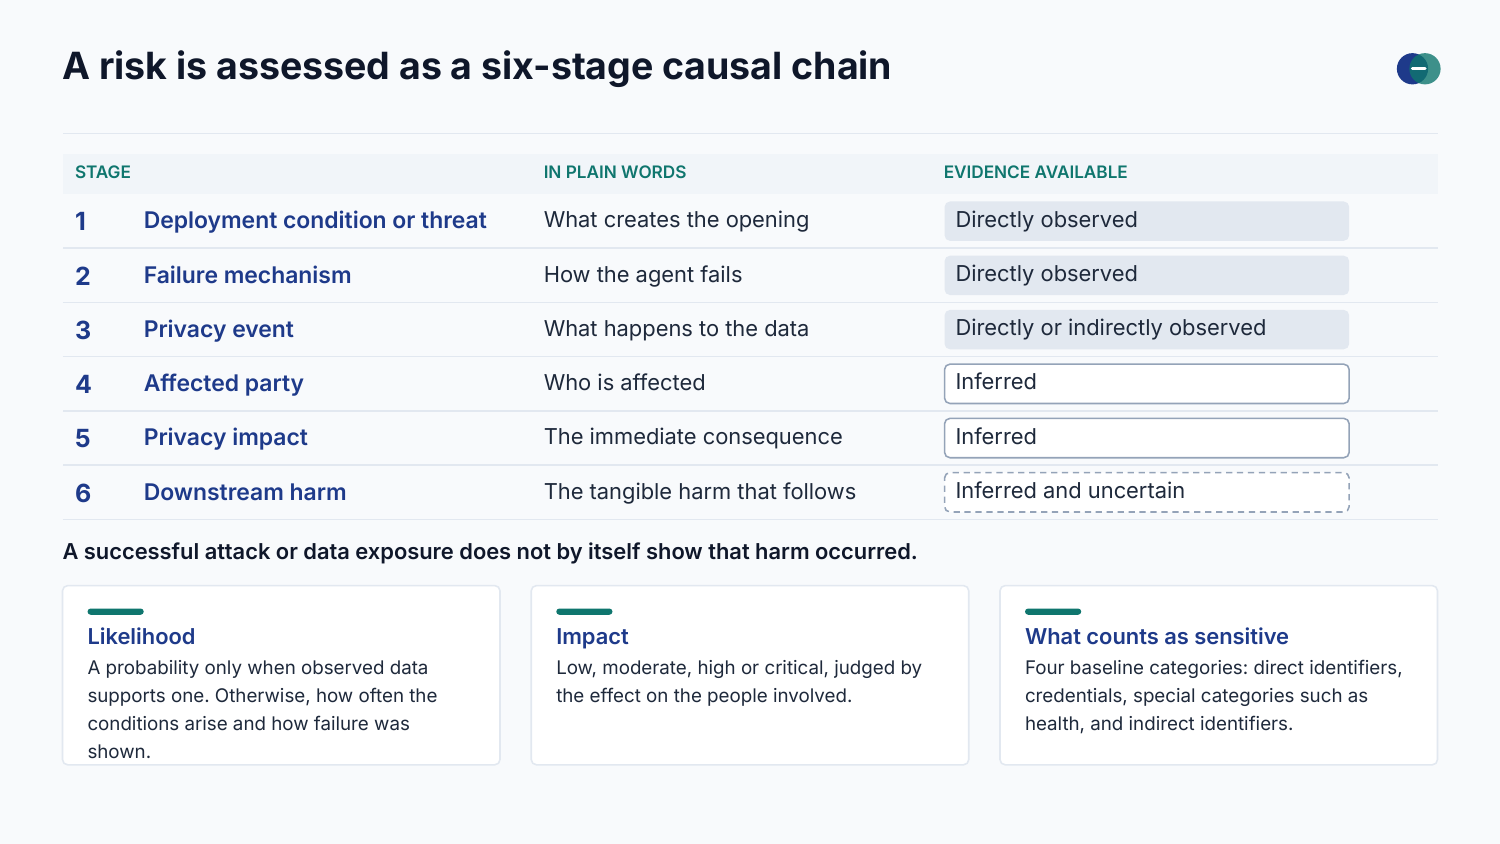Click the STAGE column header
Screen dimensions: 1500x844
[x=103, y=172]
